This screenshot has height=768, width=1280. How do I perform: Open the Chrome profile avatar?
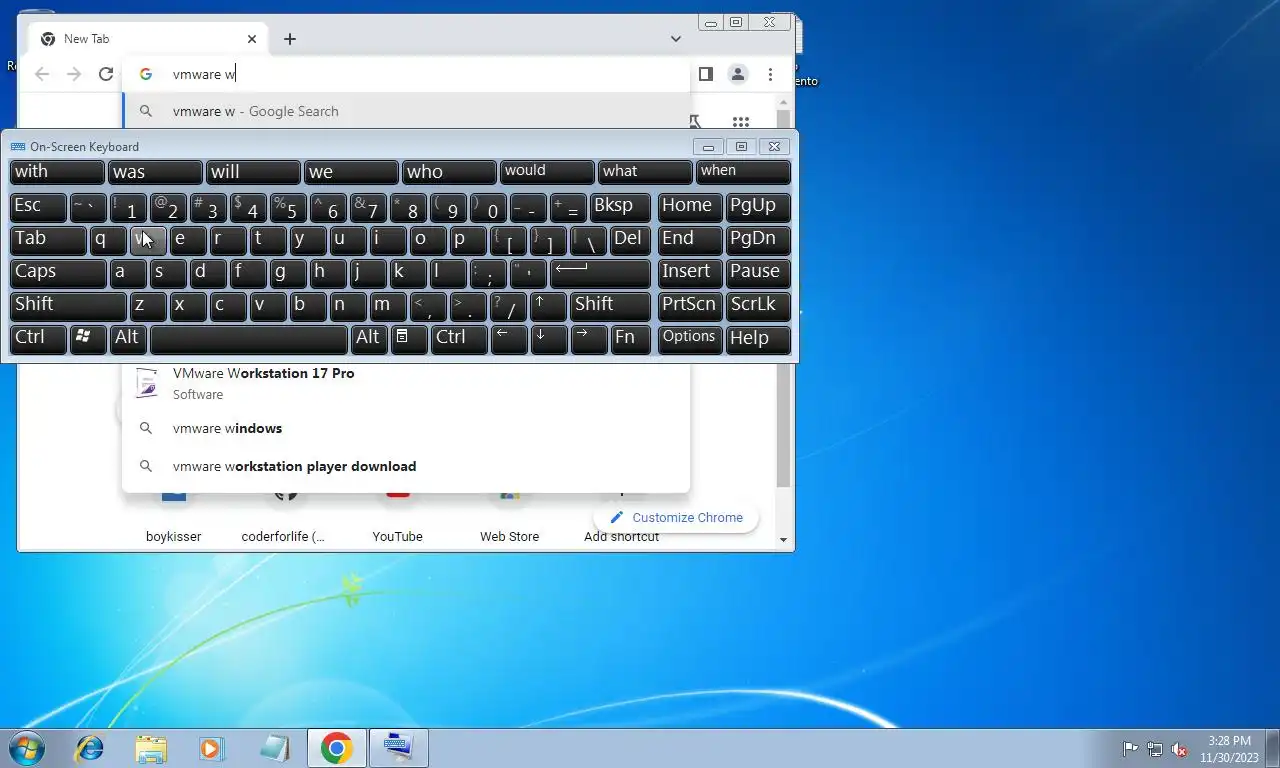738,74
